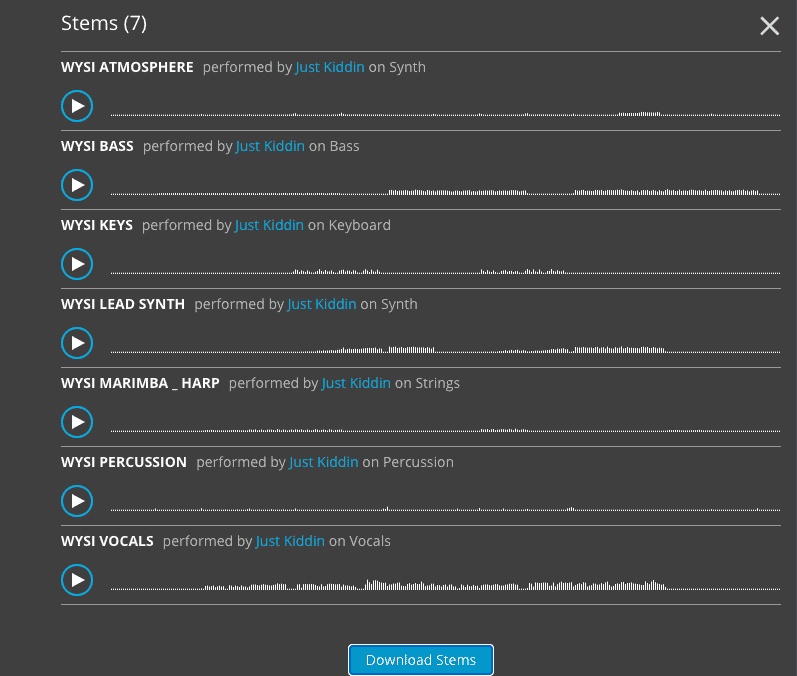Open Just Kiddin link on PERCUSSION stem
The image size is (797, 676).
point(323,462)
